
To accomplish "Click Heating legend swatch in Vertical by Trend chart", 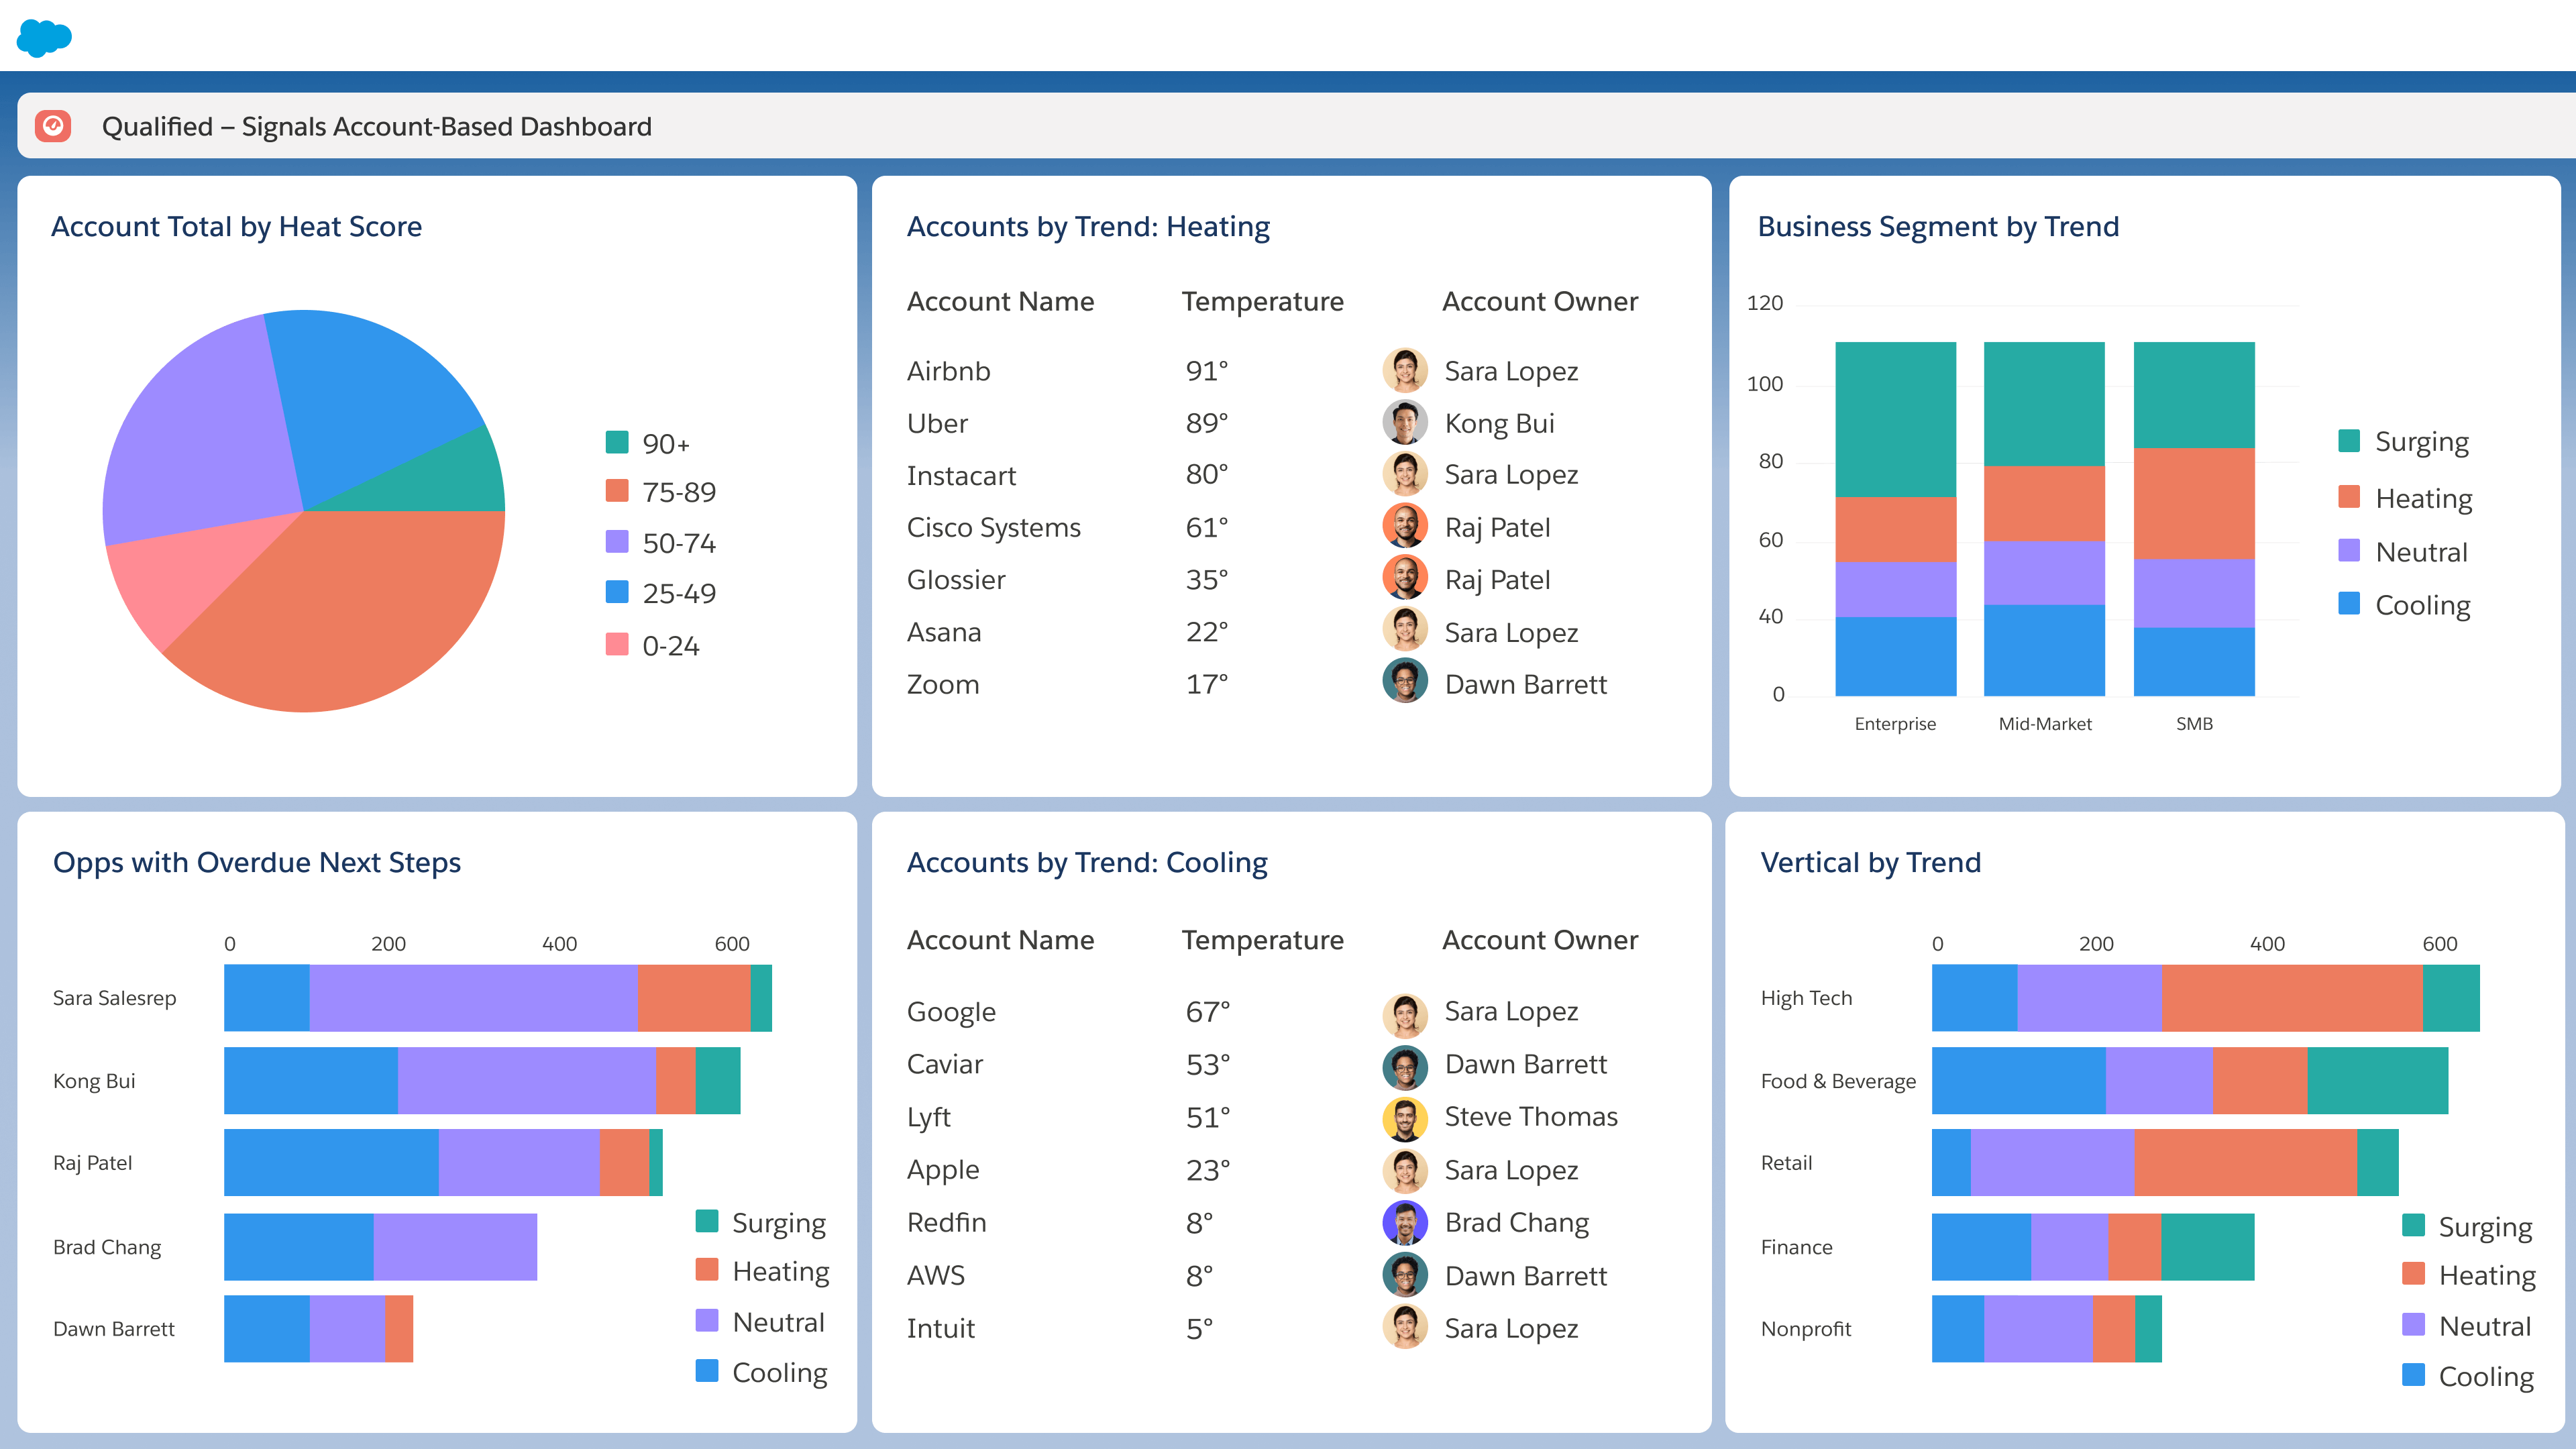I will pyautogui.click(x=2413, y=1274).
